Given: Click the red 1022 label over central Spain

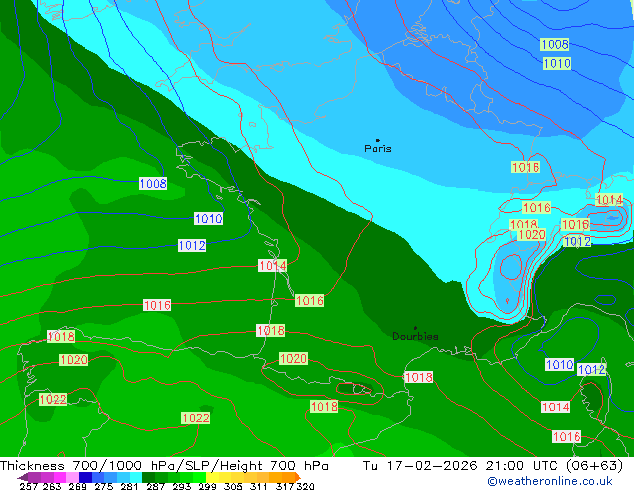Looking at the screenshot, I should pos(196,418).
